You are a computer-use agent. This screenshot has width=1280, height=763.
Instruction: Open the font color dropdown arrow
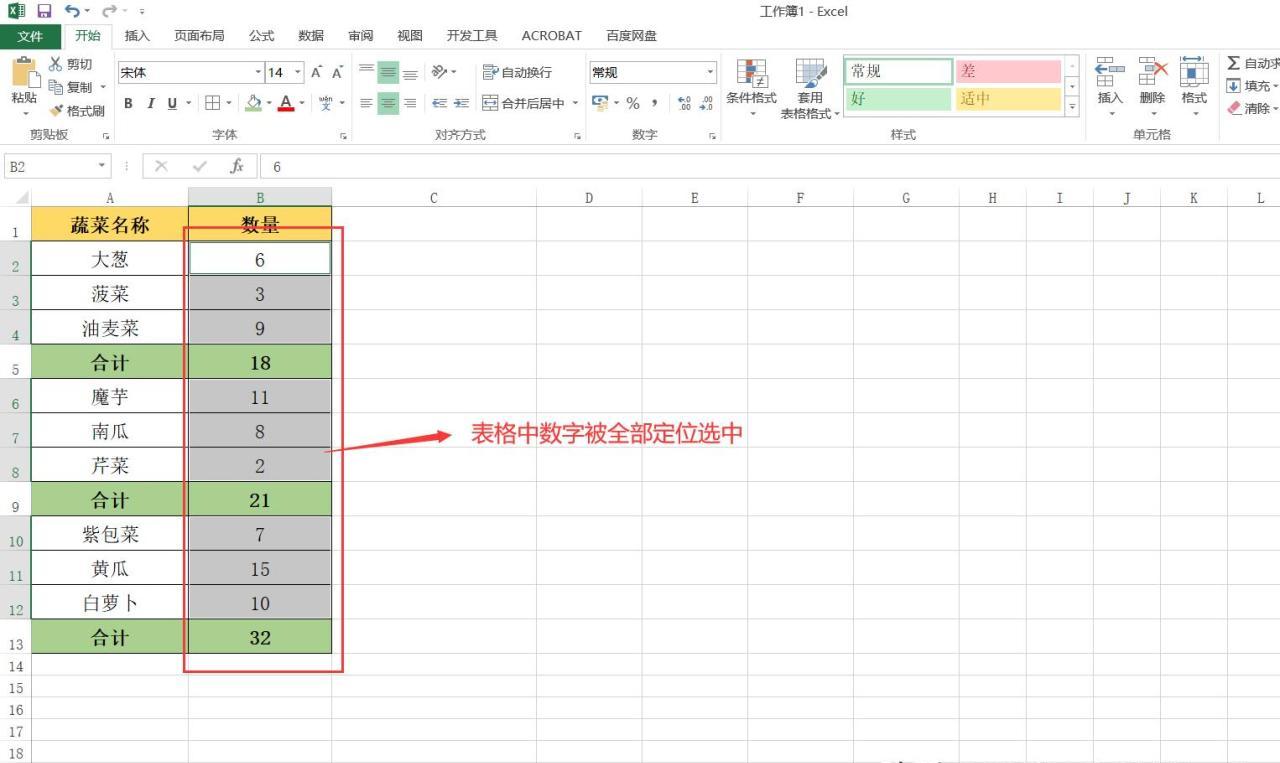[302, 103]
